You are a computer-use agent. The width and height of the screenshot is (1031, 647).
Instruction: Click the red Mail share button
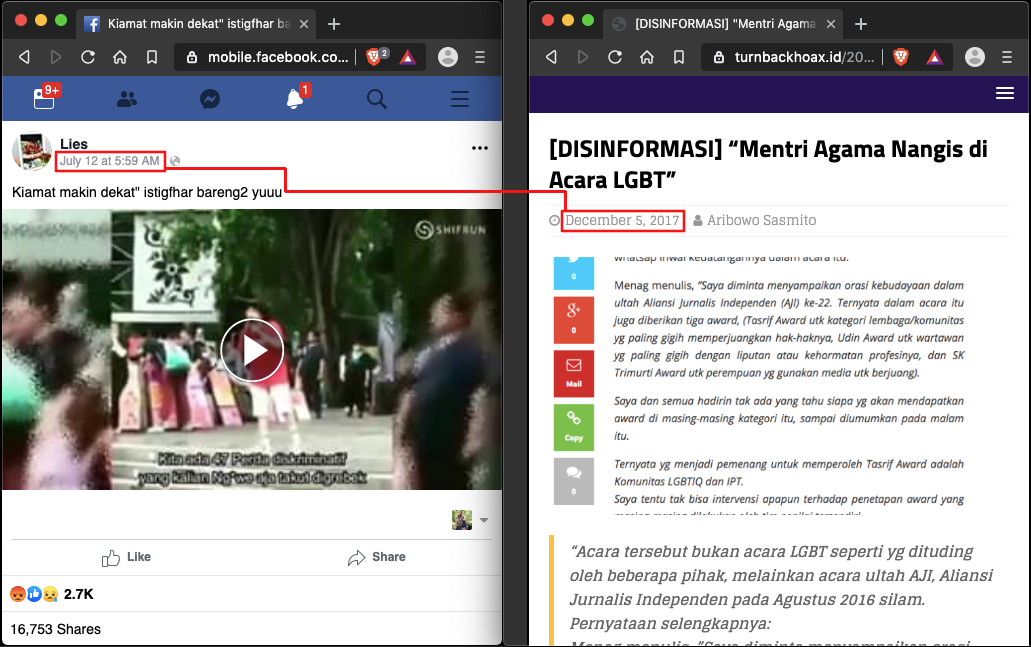point(574,371)
